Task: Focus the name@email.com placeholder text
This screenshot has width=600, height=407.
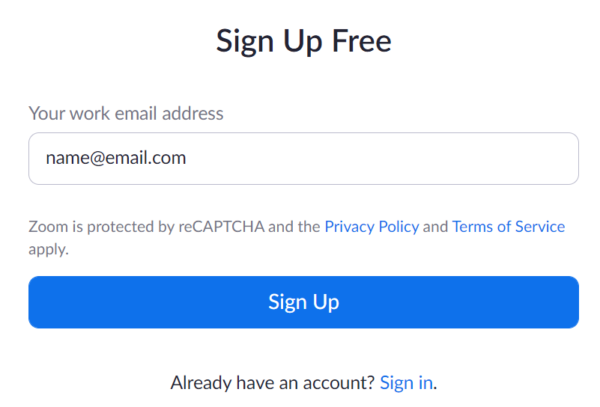Action: [x=116, y=158]
